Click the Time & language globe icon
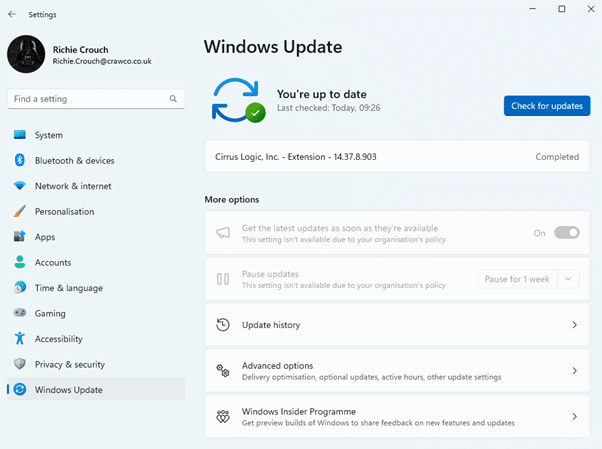The width and height of the screenshot is (602, 449). click(20, 287)
